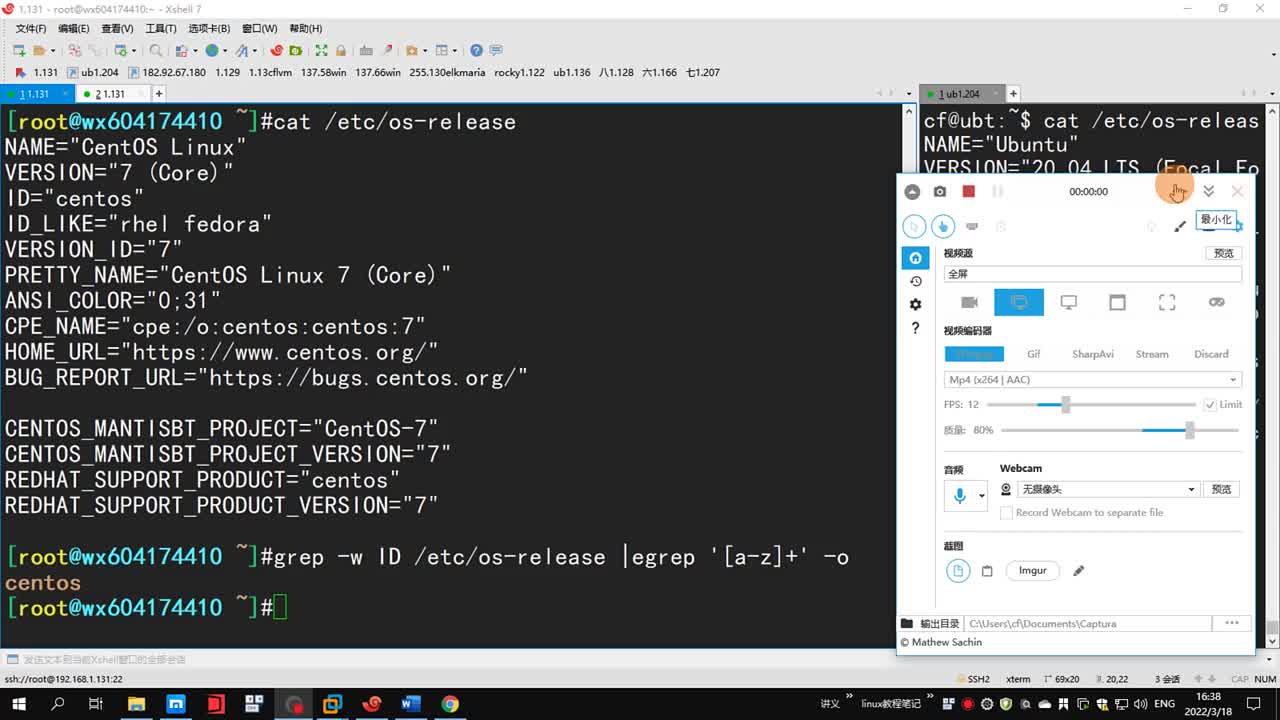Select window video source icon

coord(1117,302)
